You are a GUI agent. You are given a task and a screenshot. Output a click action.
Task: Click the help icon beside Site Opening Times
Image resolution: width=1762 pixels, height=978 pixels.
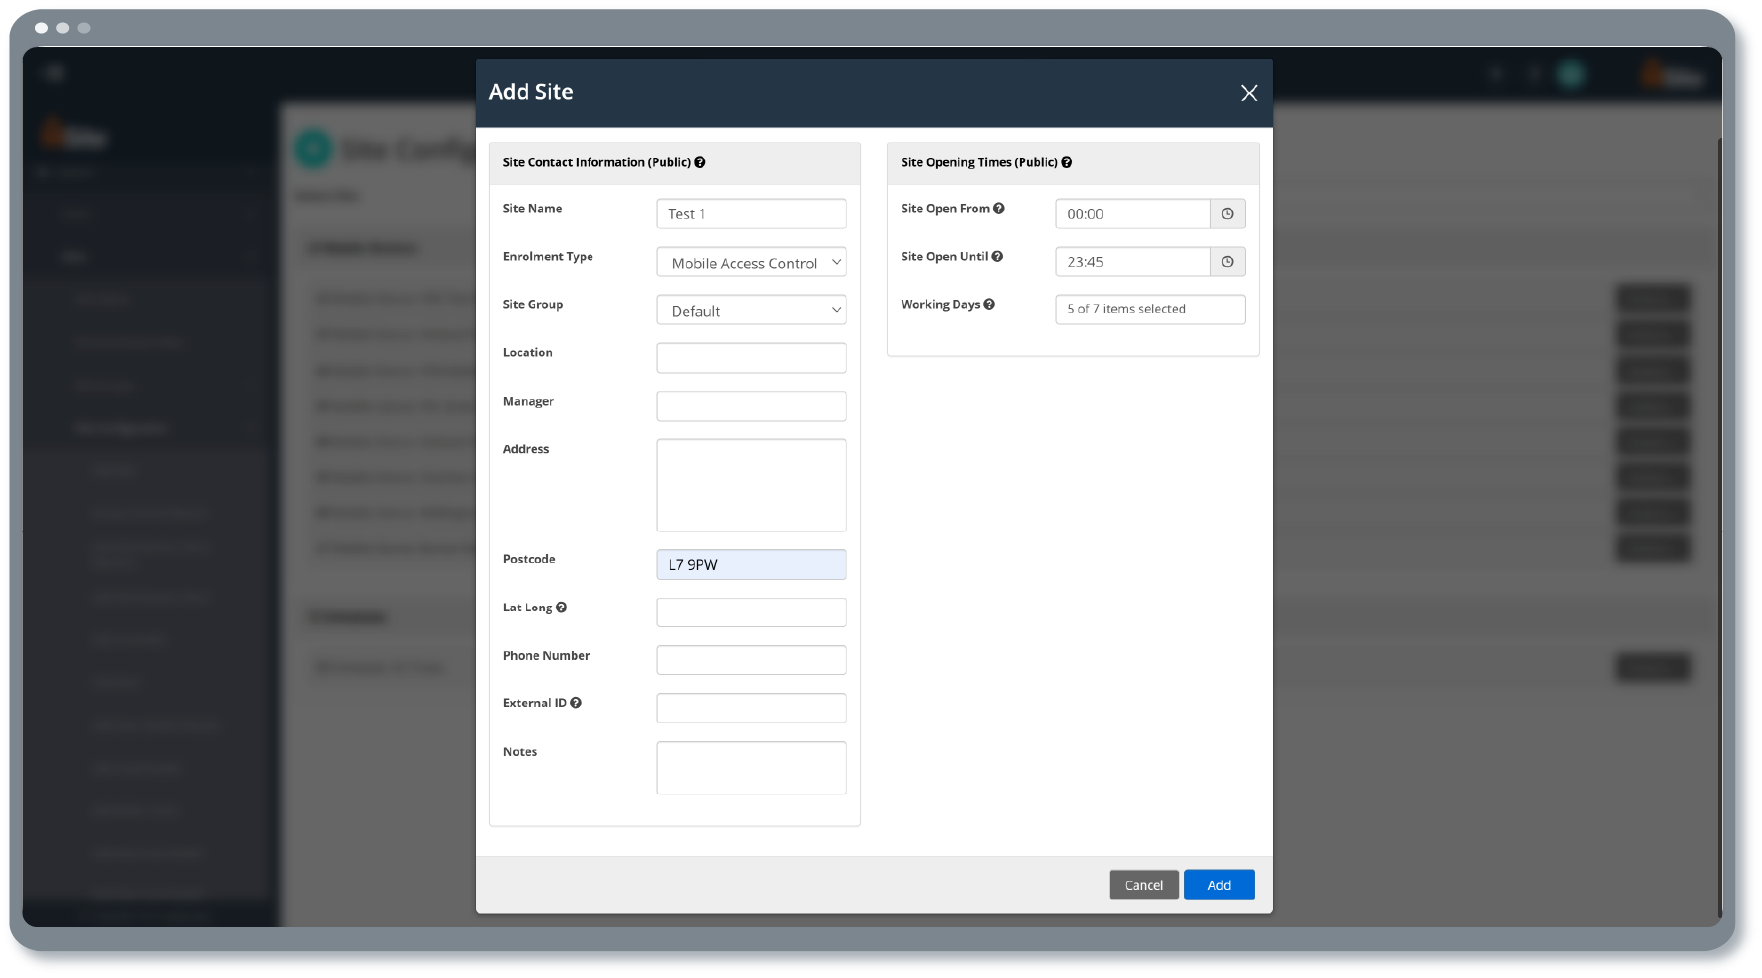click(x=1067, y=162)
